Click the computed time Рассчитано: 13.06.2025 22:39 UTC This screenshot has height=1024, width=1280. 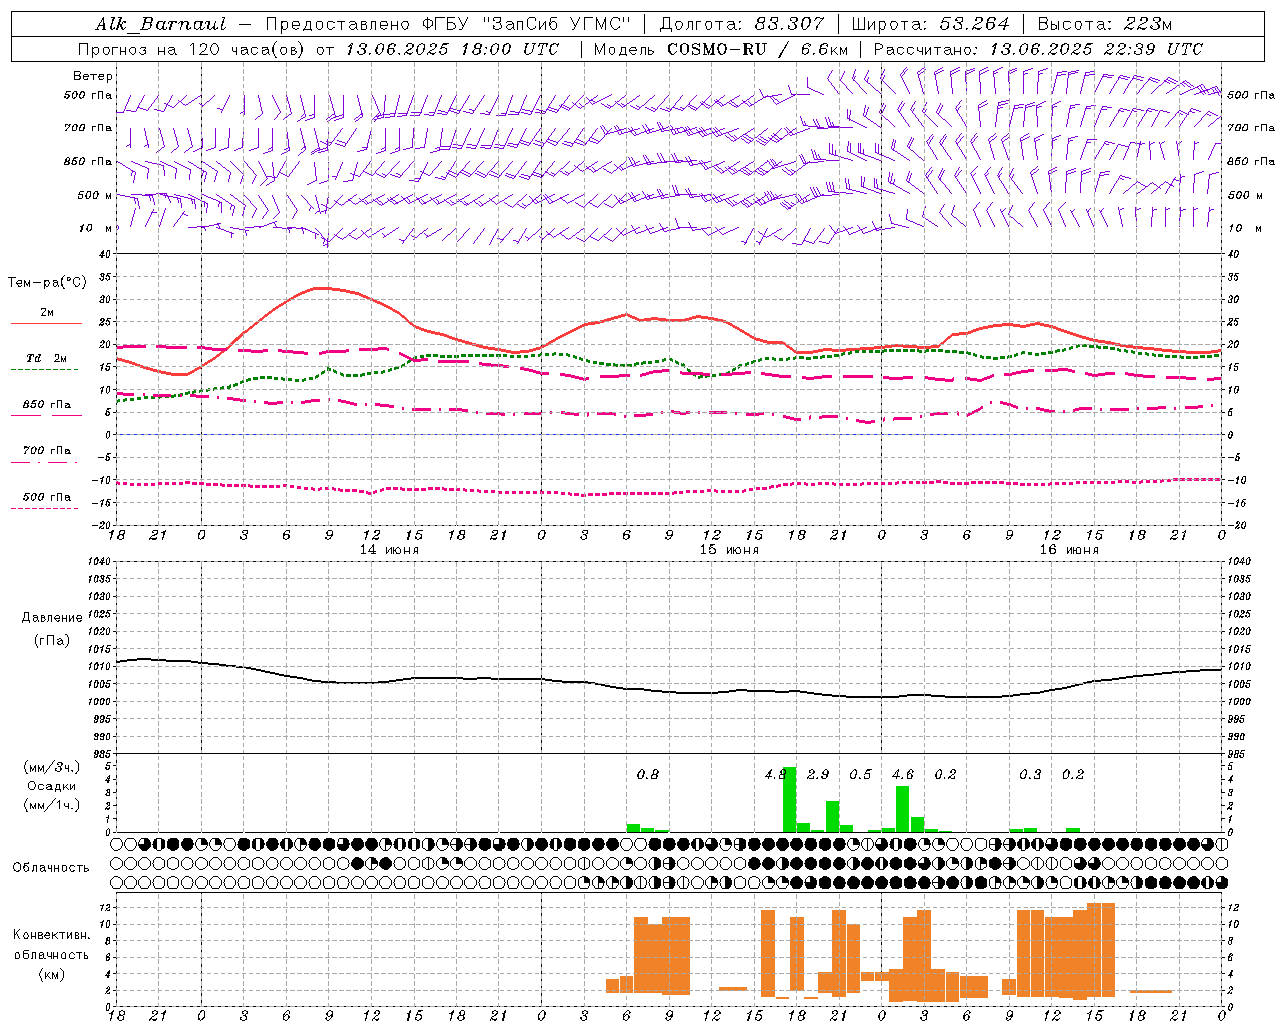point(1038,49)
